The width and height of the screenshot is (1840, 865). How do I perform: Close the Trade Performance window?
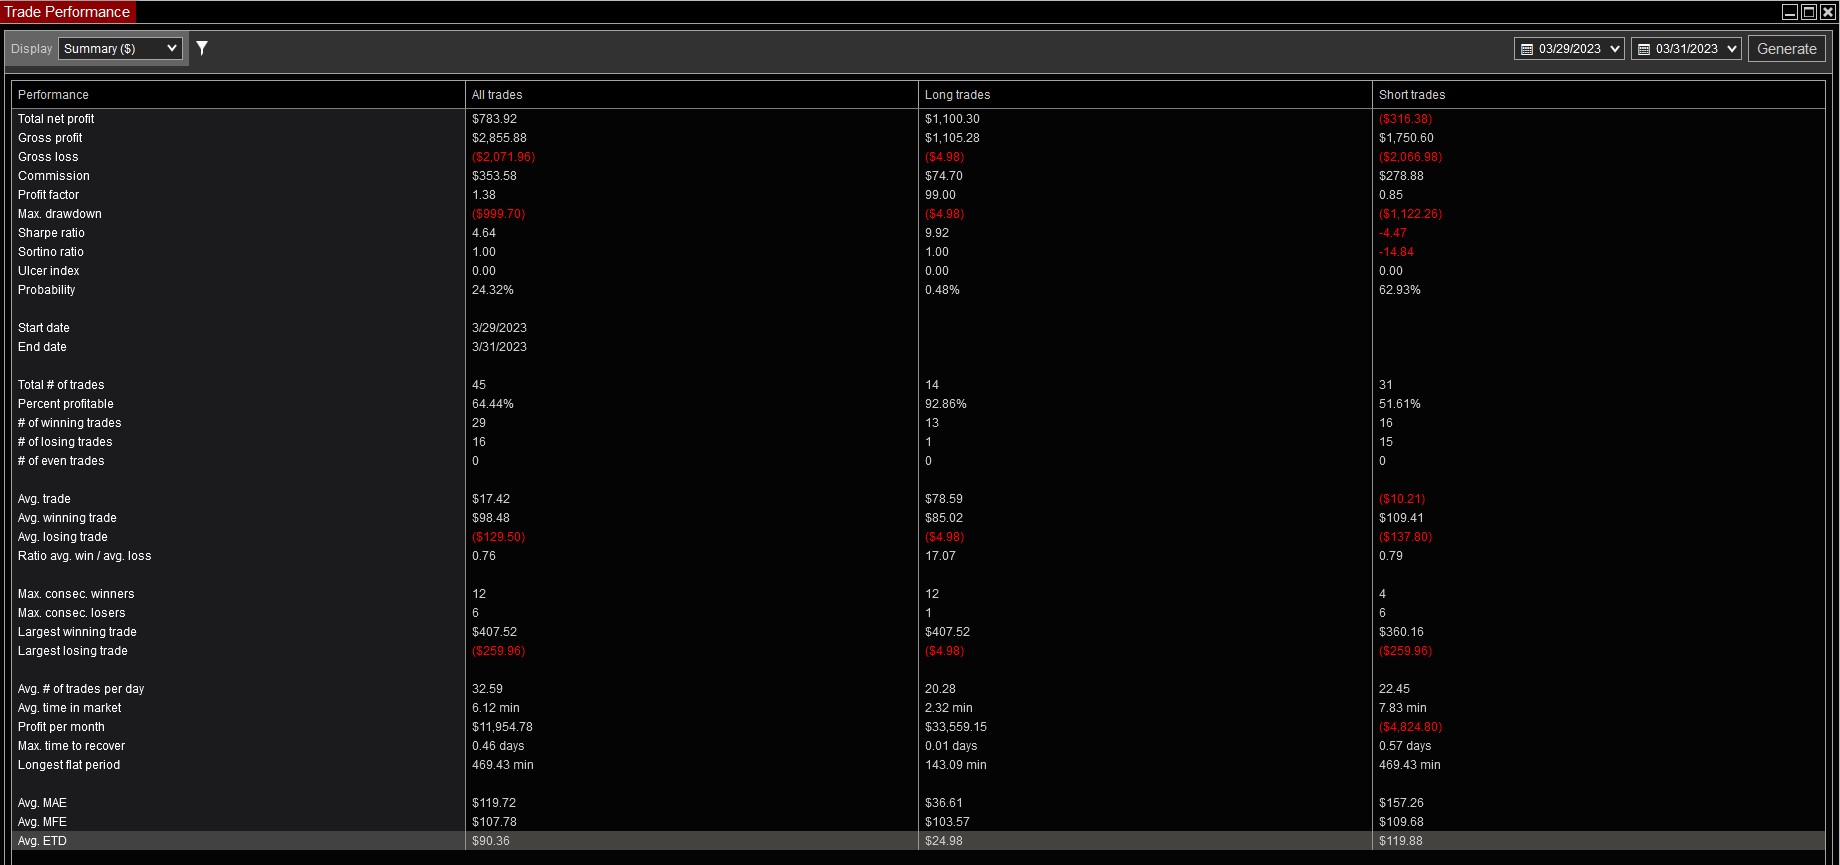(x=1828, y=12)
